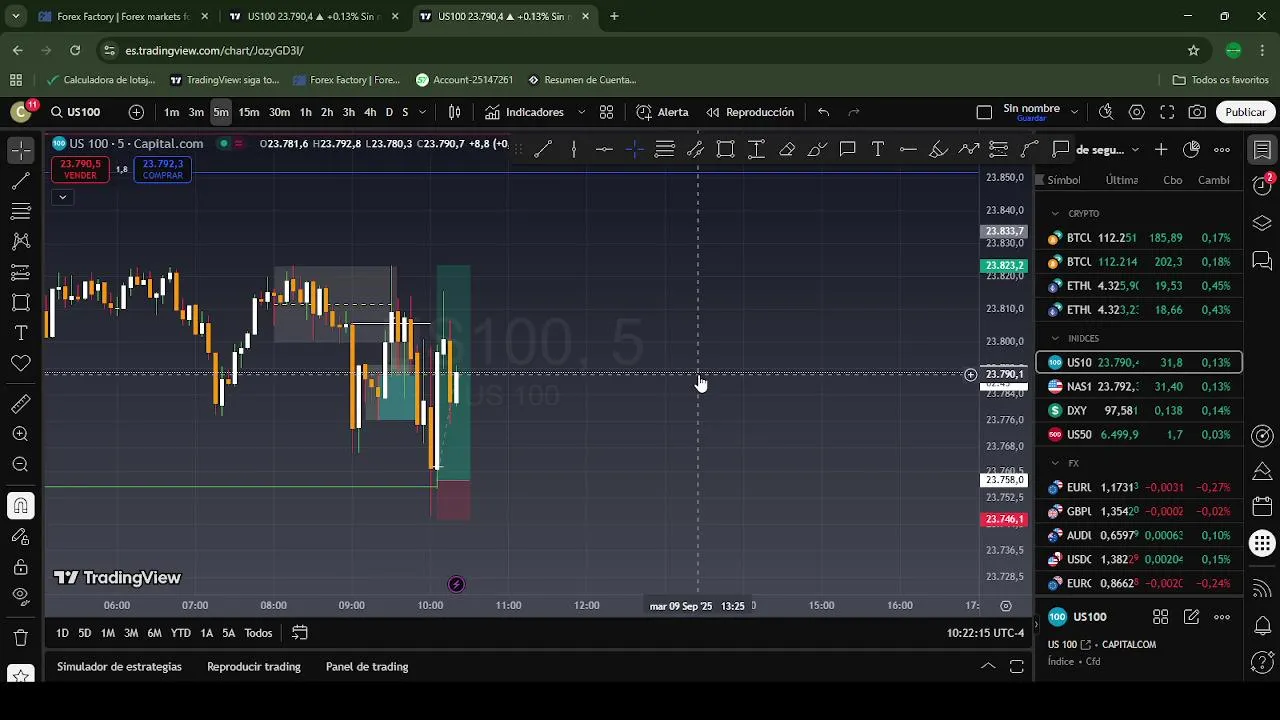The image size is (1280, 720).
Task: Click the Indicadores button
Action: (x=525, y=112)
